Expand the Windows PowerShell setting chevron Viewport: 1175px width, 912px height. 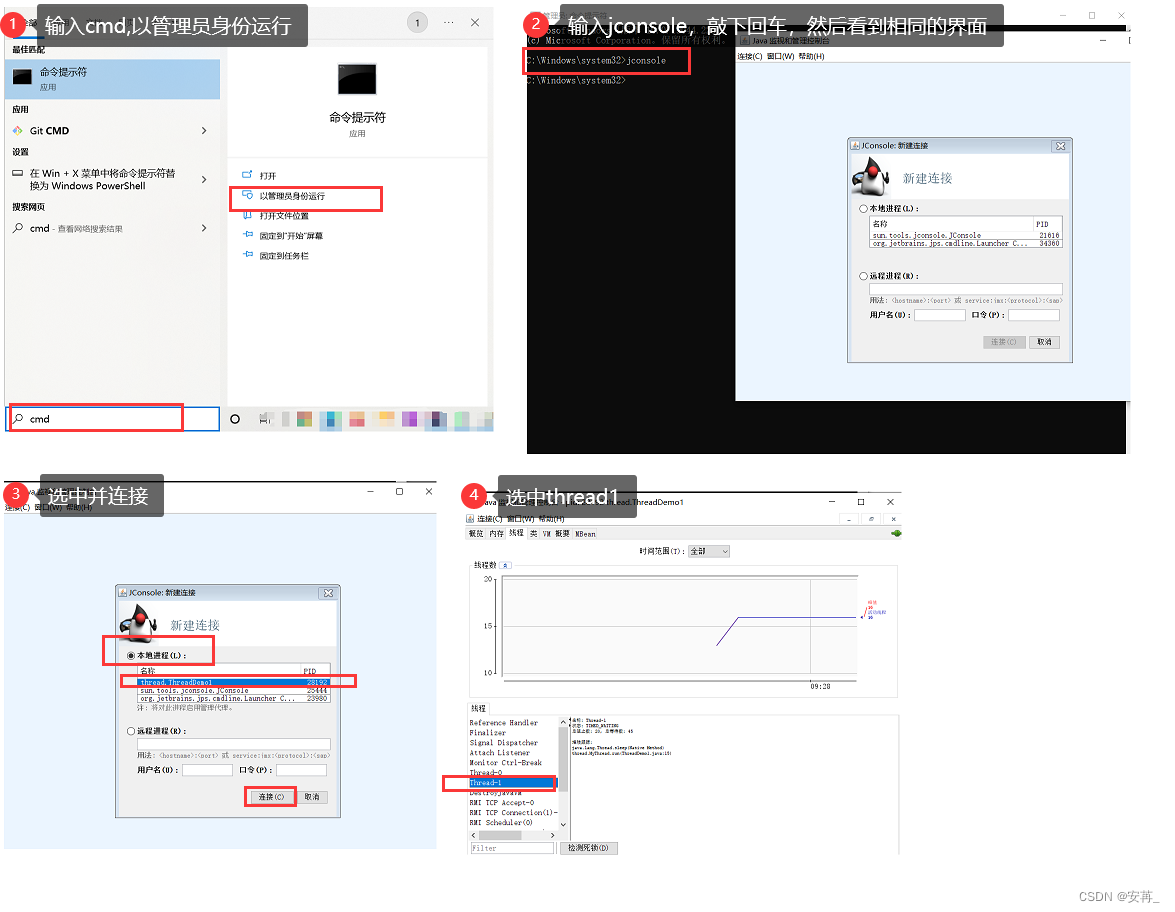pyautogui.click(x=204, y=179)
